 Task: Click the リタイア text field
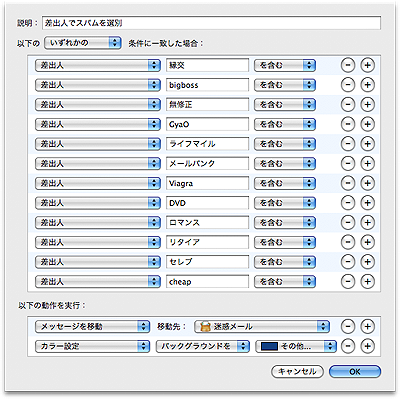click(207, 242)
